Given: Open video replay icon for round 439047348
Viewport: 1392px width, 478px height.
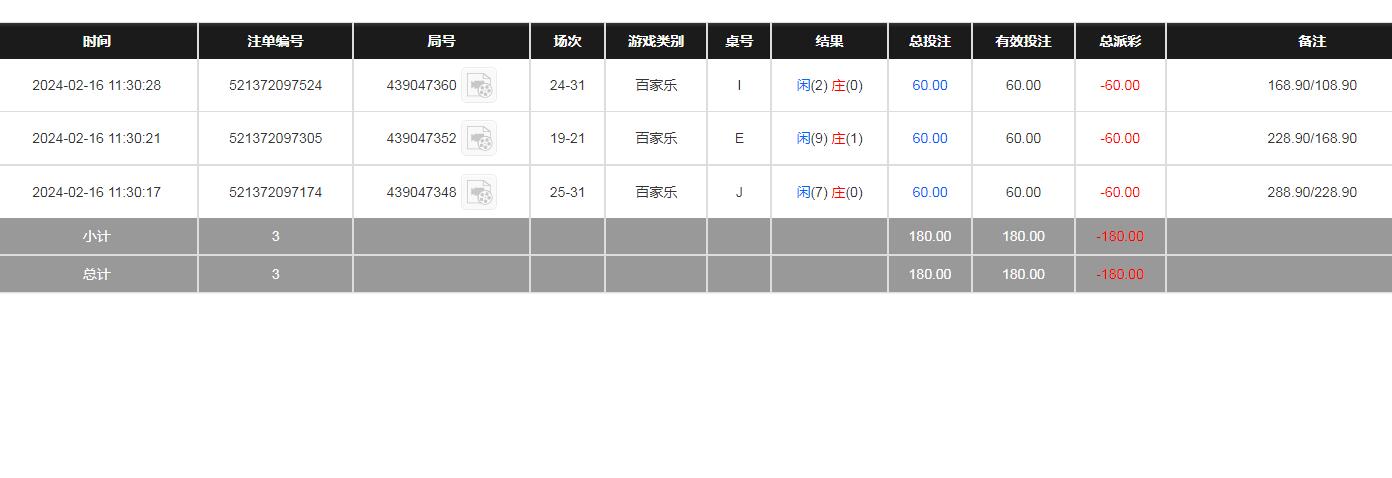Looking at the screenshot, I should tap(479, 192).
